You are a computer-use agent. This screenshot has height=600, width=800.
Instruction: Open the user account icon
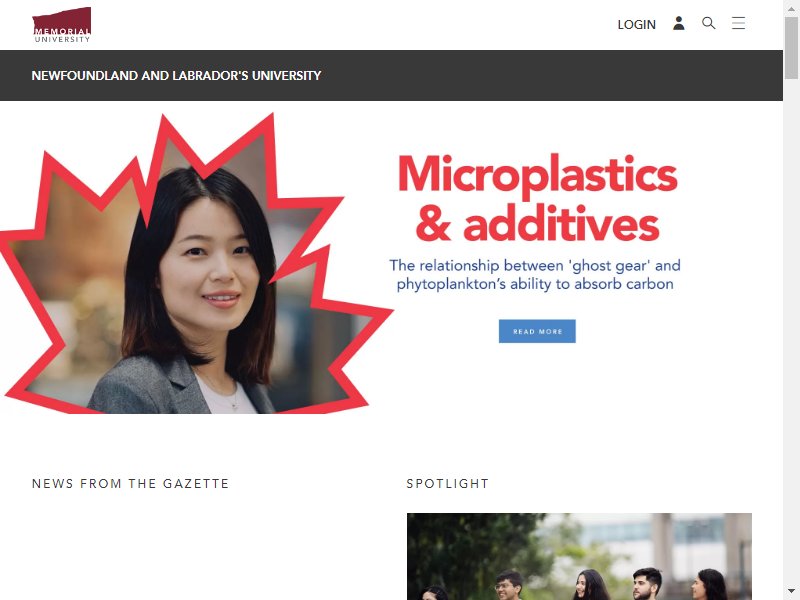(x=678, y=23)
